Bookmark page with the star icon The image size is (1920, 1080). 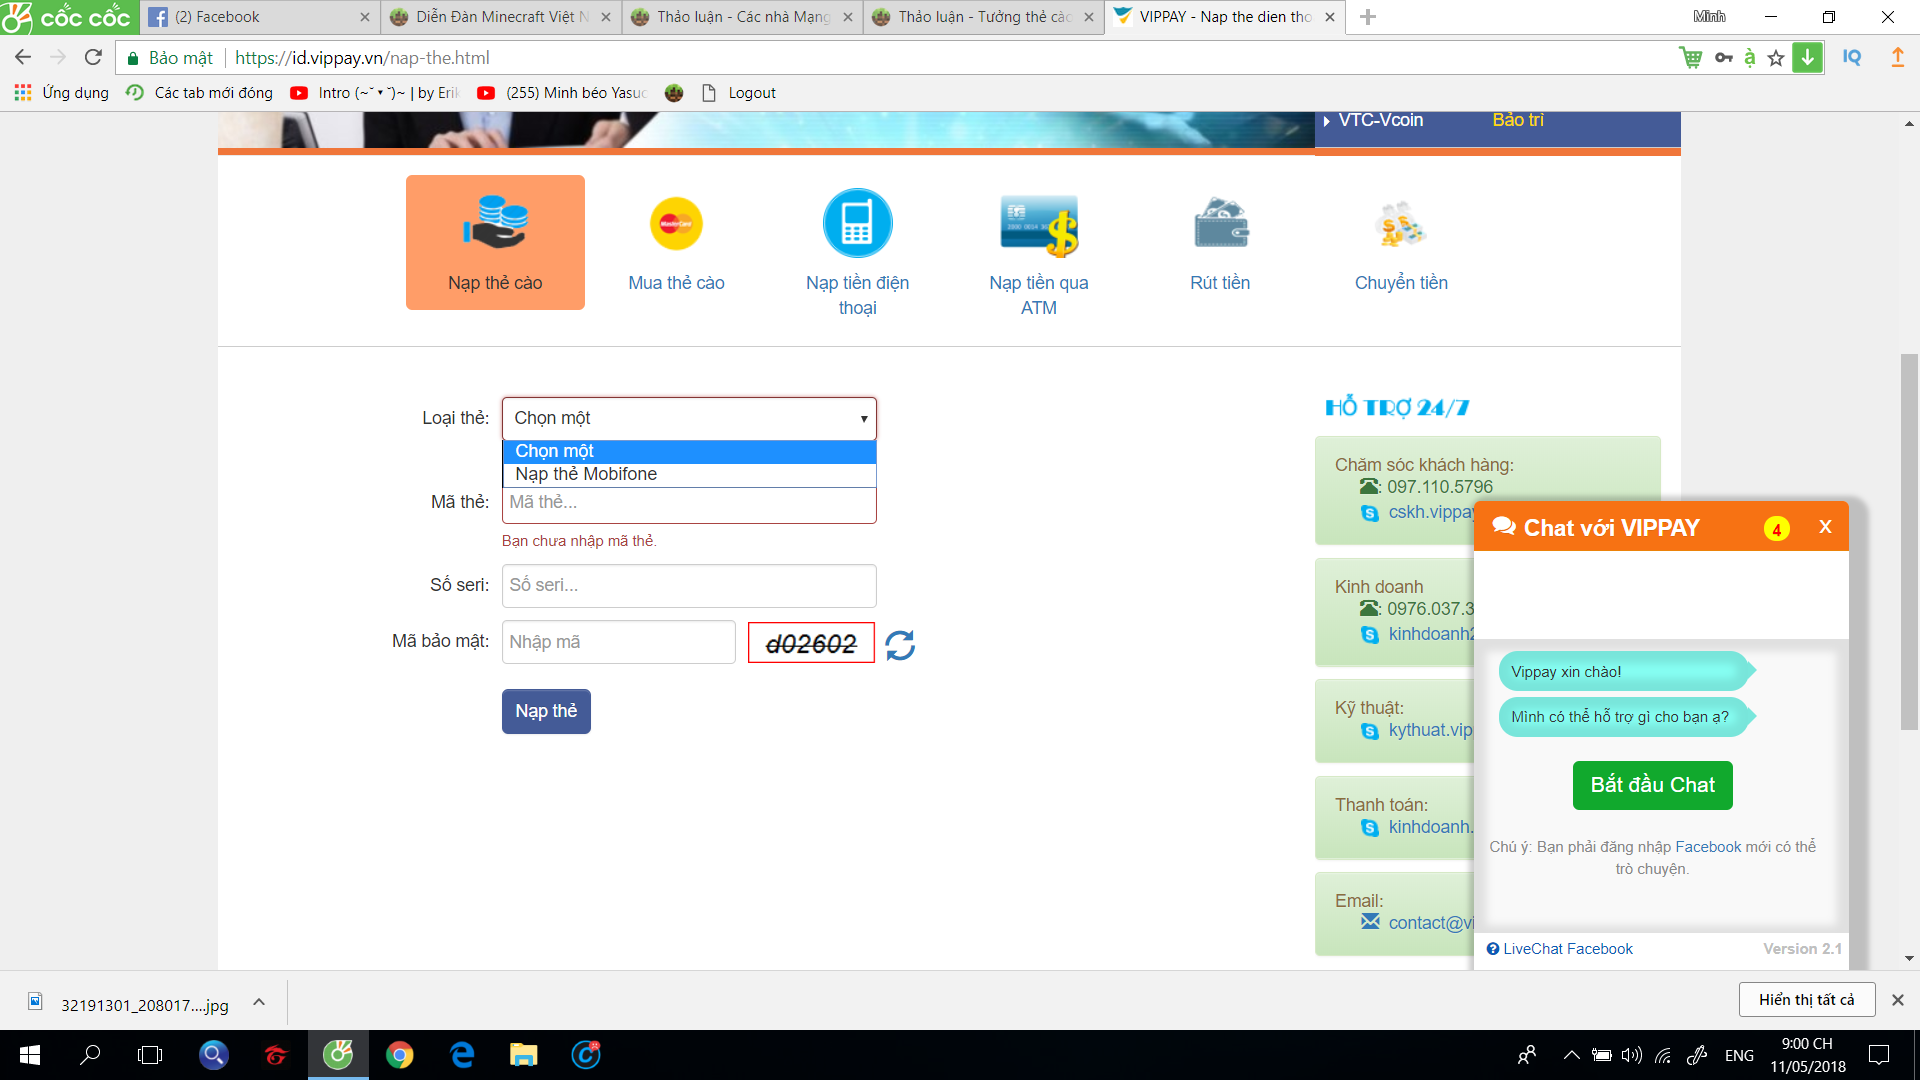pos(1776,58)
